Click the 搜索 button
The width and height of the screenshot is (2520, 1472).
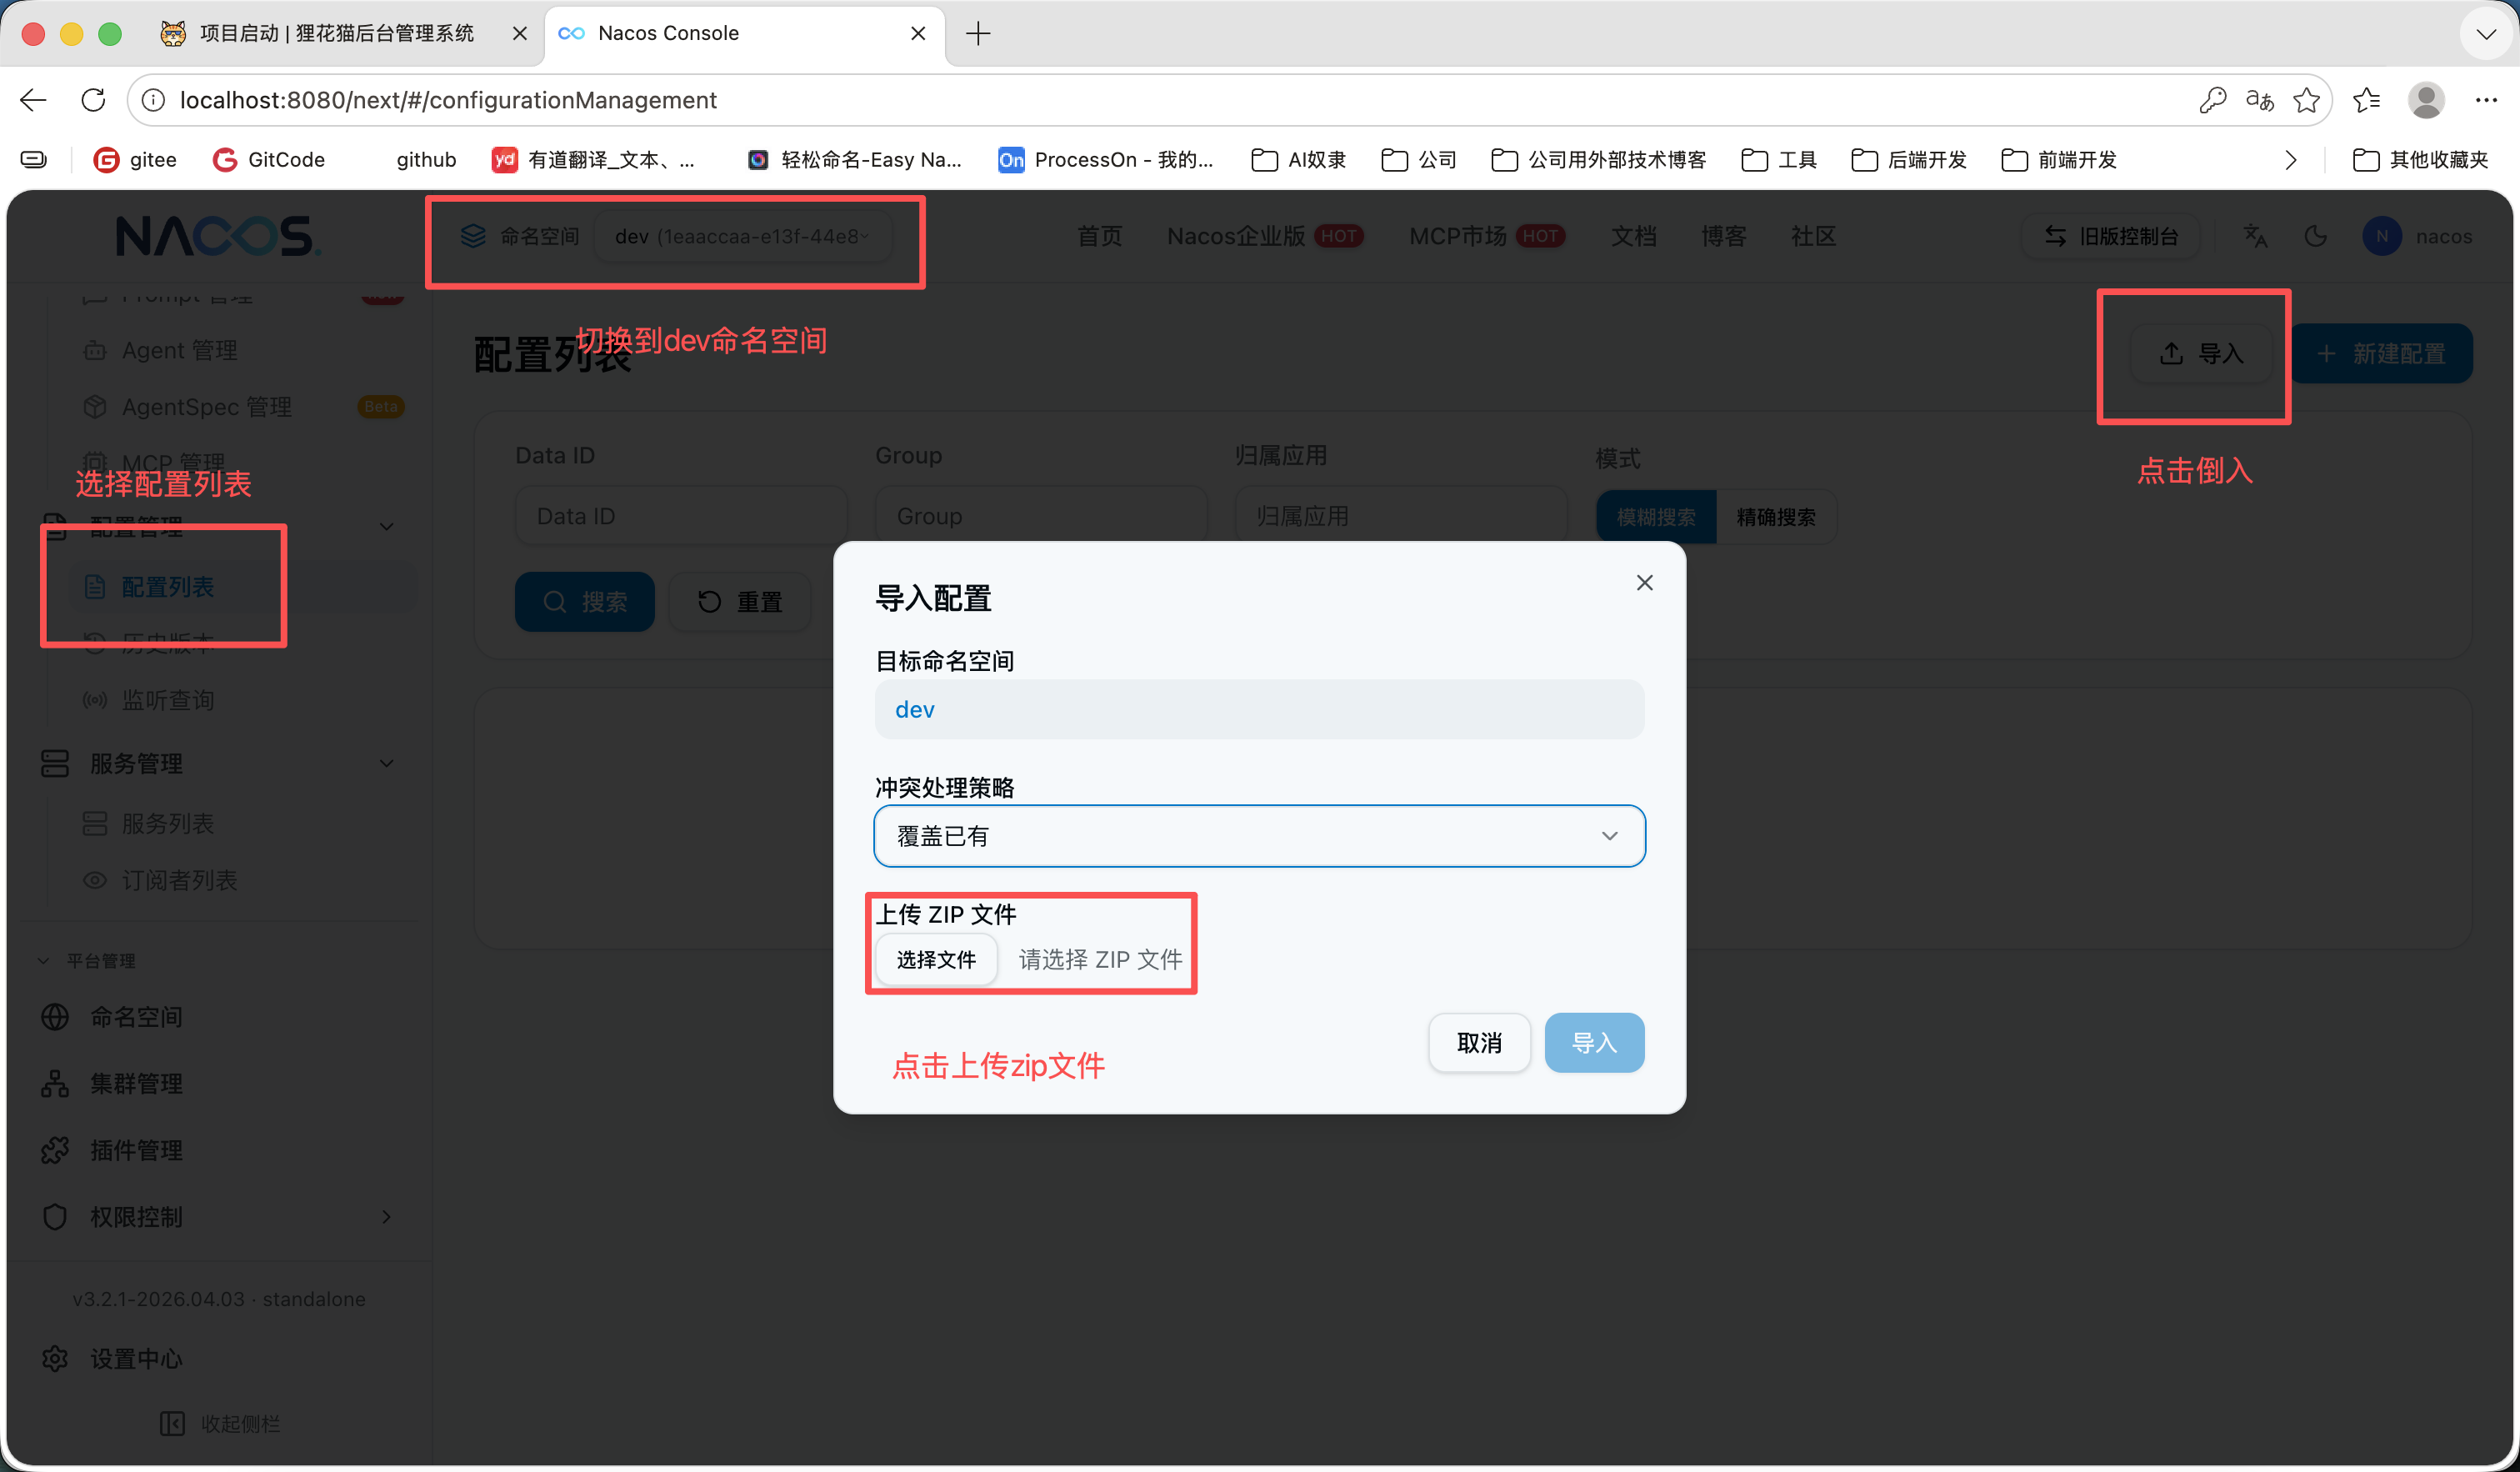[584, 601]
